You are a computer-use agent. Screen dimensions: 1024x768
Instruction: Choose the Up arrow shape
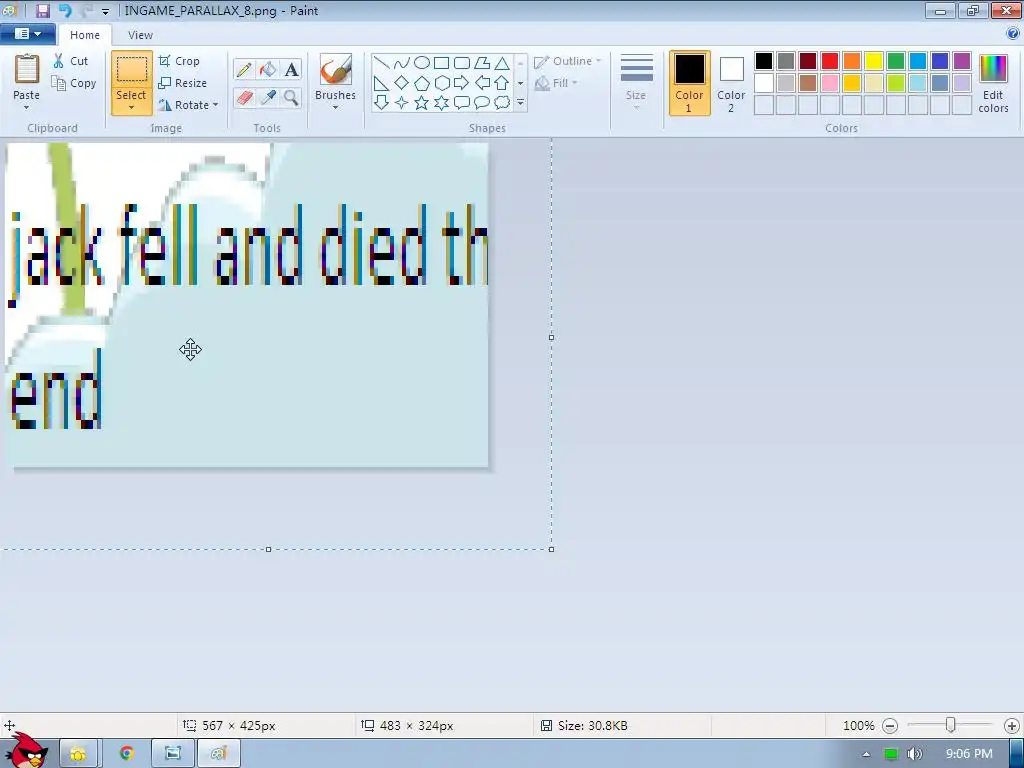click(502, 83)
